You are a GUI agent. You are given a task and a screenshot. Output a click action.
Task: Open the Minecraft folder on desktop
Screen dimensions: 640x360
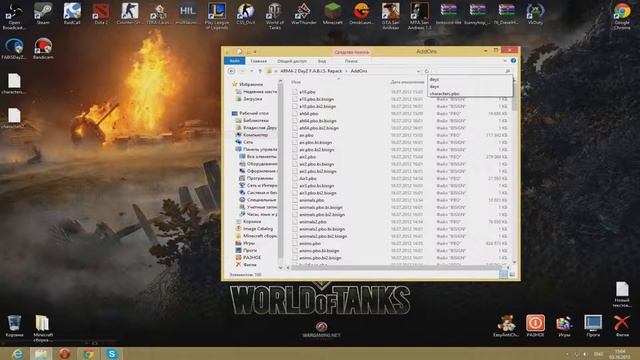coord(43,328)
